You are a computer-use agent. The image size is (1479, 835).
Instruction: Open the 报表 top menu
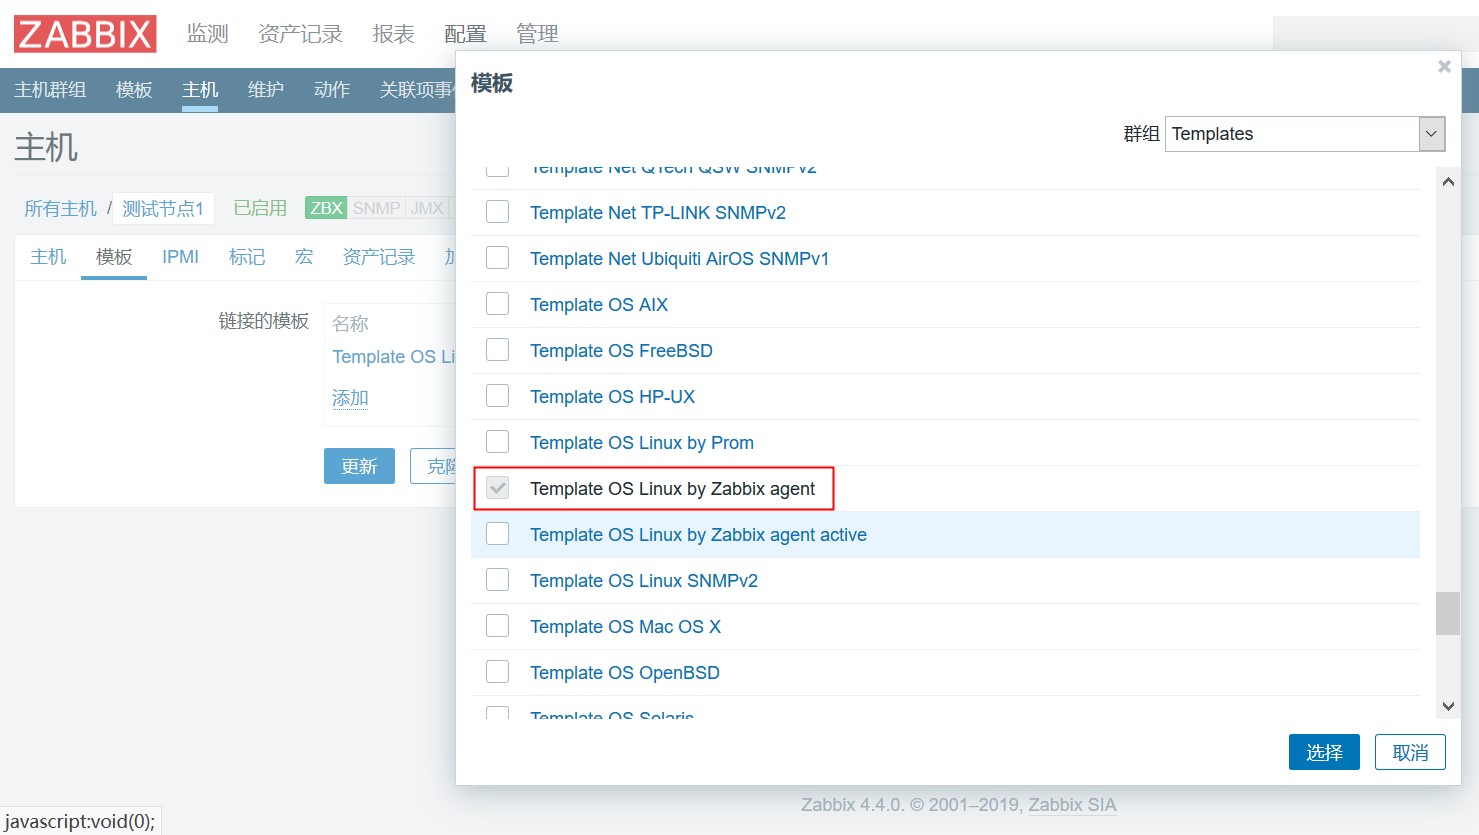pos(393,34)
